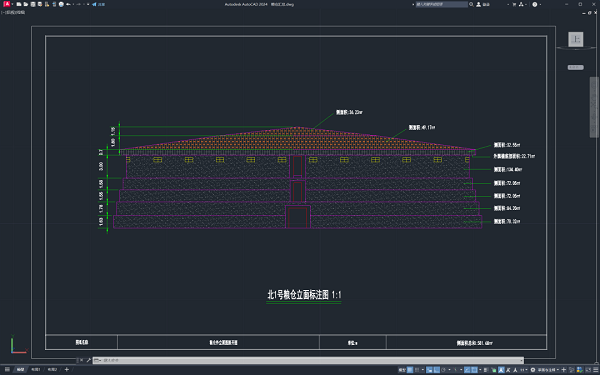Image resolution: width=600 pixels, height=375 pixels.
Task: Click the Plot (print) icon
Action: pos(61,4)
